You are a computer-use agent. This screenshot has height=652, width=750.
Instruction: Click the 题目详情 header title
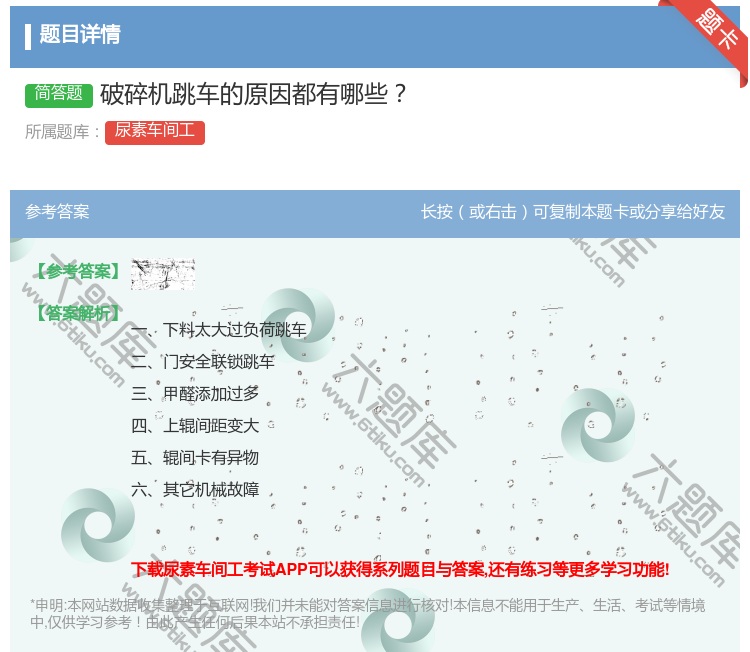pos(79,35)
